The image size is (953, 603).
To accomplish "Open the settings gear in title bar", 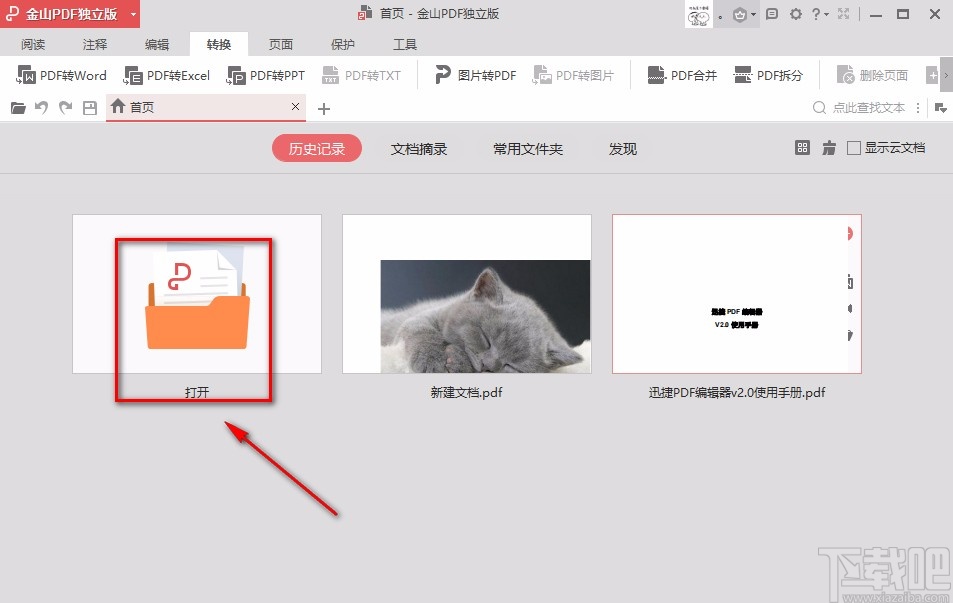I will click(x=795, y=13).
